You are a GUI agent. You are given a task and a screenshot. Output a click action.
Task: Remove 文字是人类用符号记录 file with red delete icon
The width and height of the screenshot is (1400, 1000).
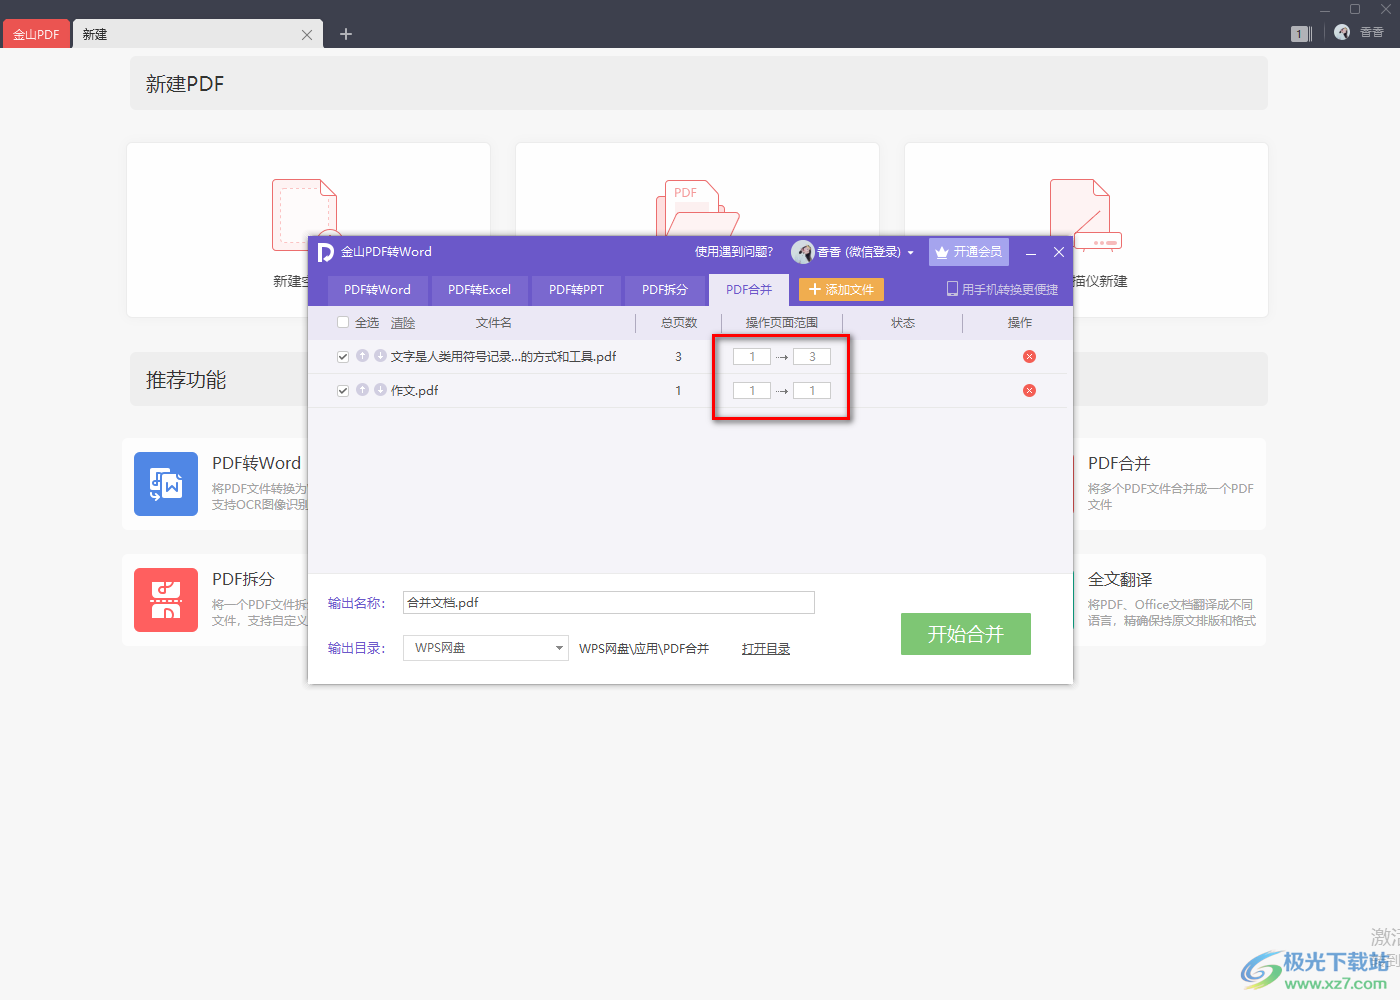tap(1029, 357)
